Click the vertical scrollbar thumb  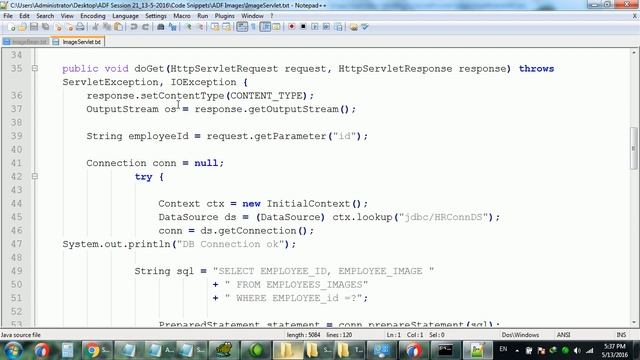pos(633,148)
